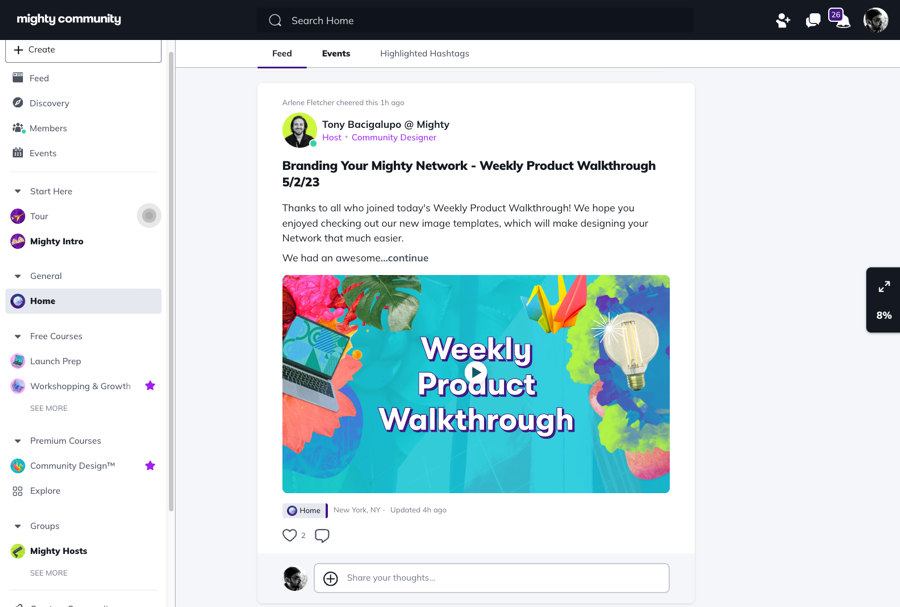Screen dimensions: 900x607
Task: Click continue link to expand post text
Action: 408,258
